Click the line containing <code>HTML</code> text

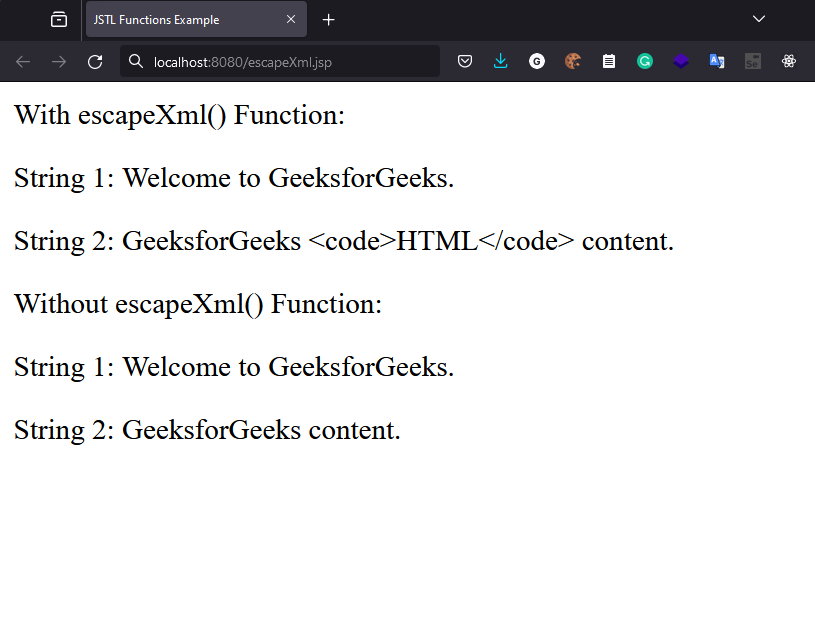click(344, 241)
